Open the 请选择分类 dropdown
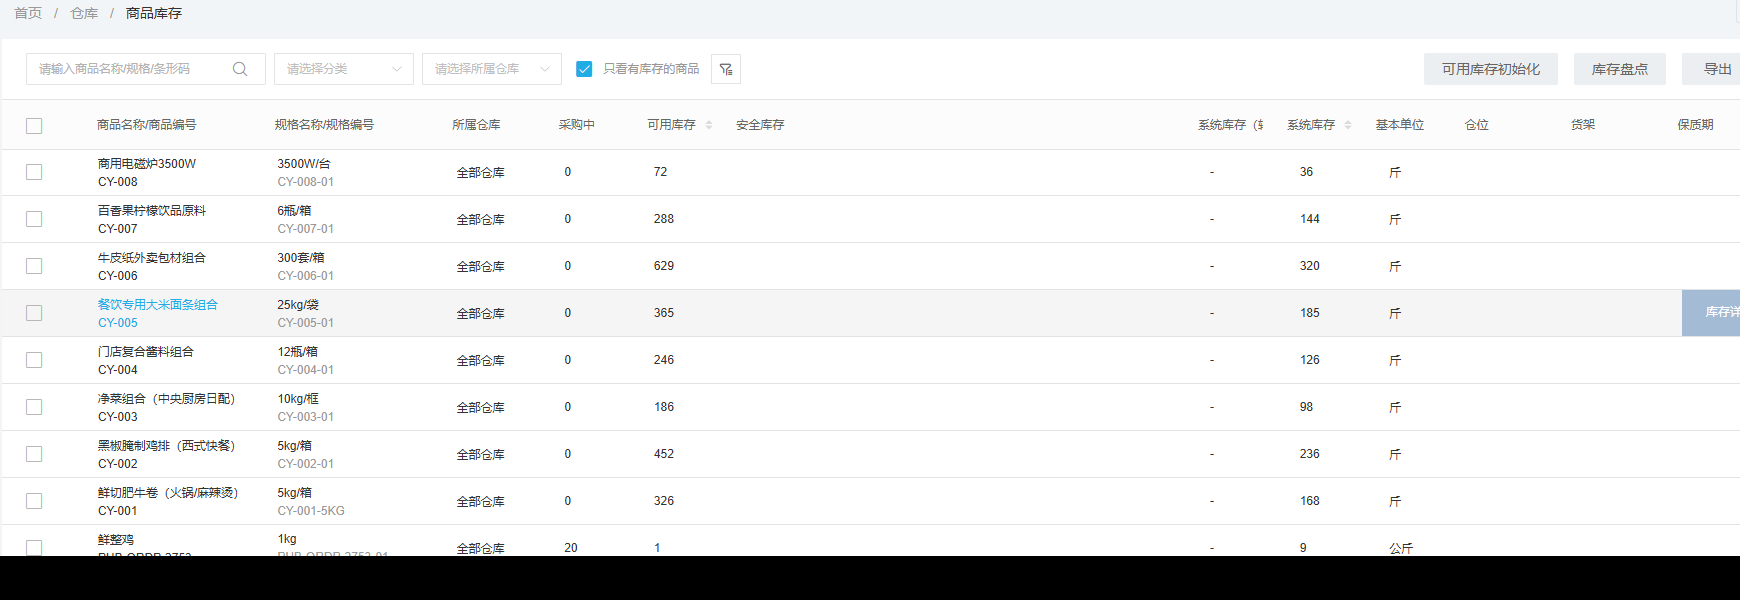The width and height of the screenshot is (1740, 600). click(x=344, y=69)
